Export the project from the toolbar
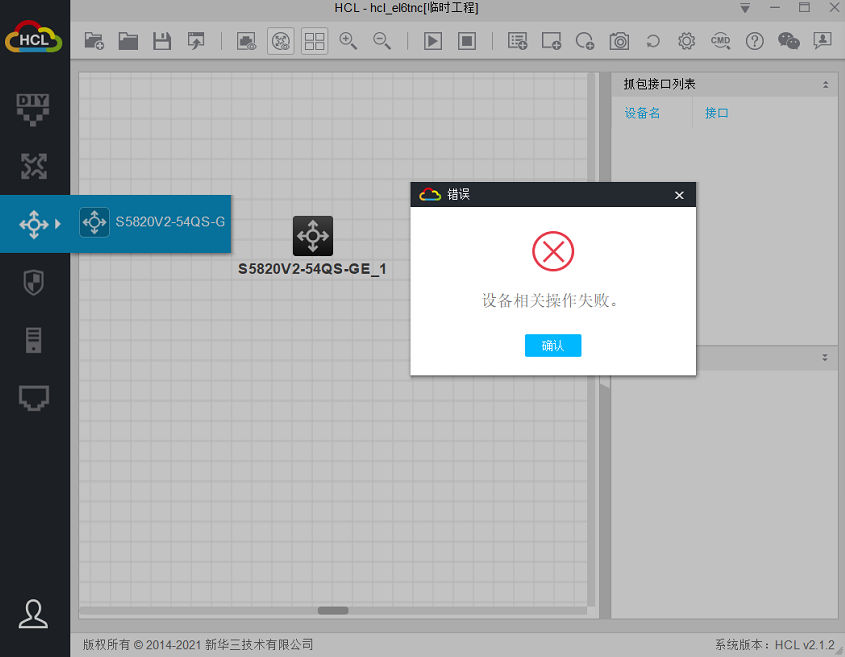This screenshot has height=657, width=845. tap(196, 41)
